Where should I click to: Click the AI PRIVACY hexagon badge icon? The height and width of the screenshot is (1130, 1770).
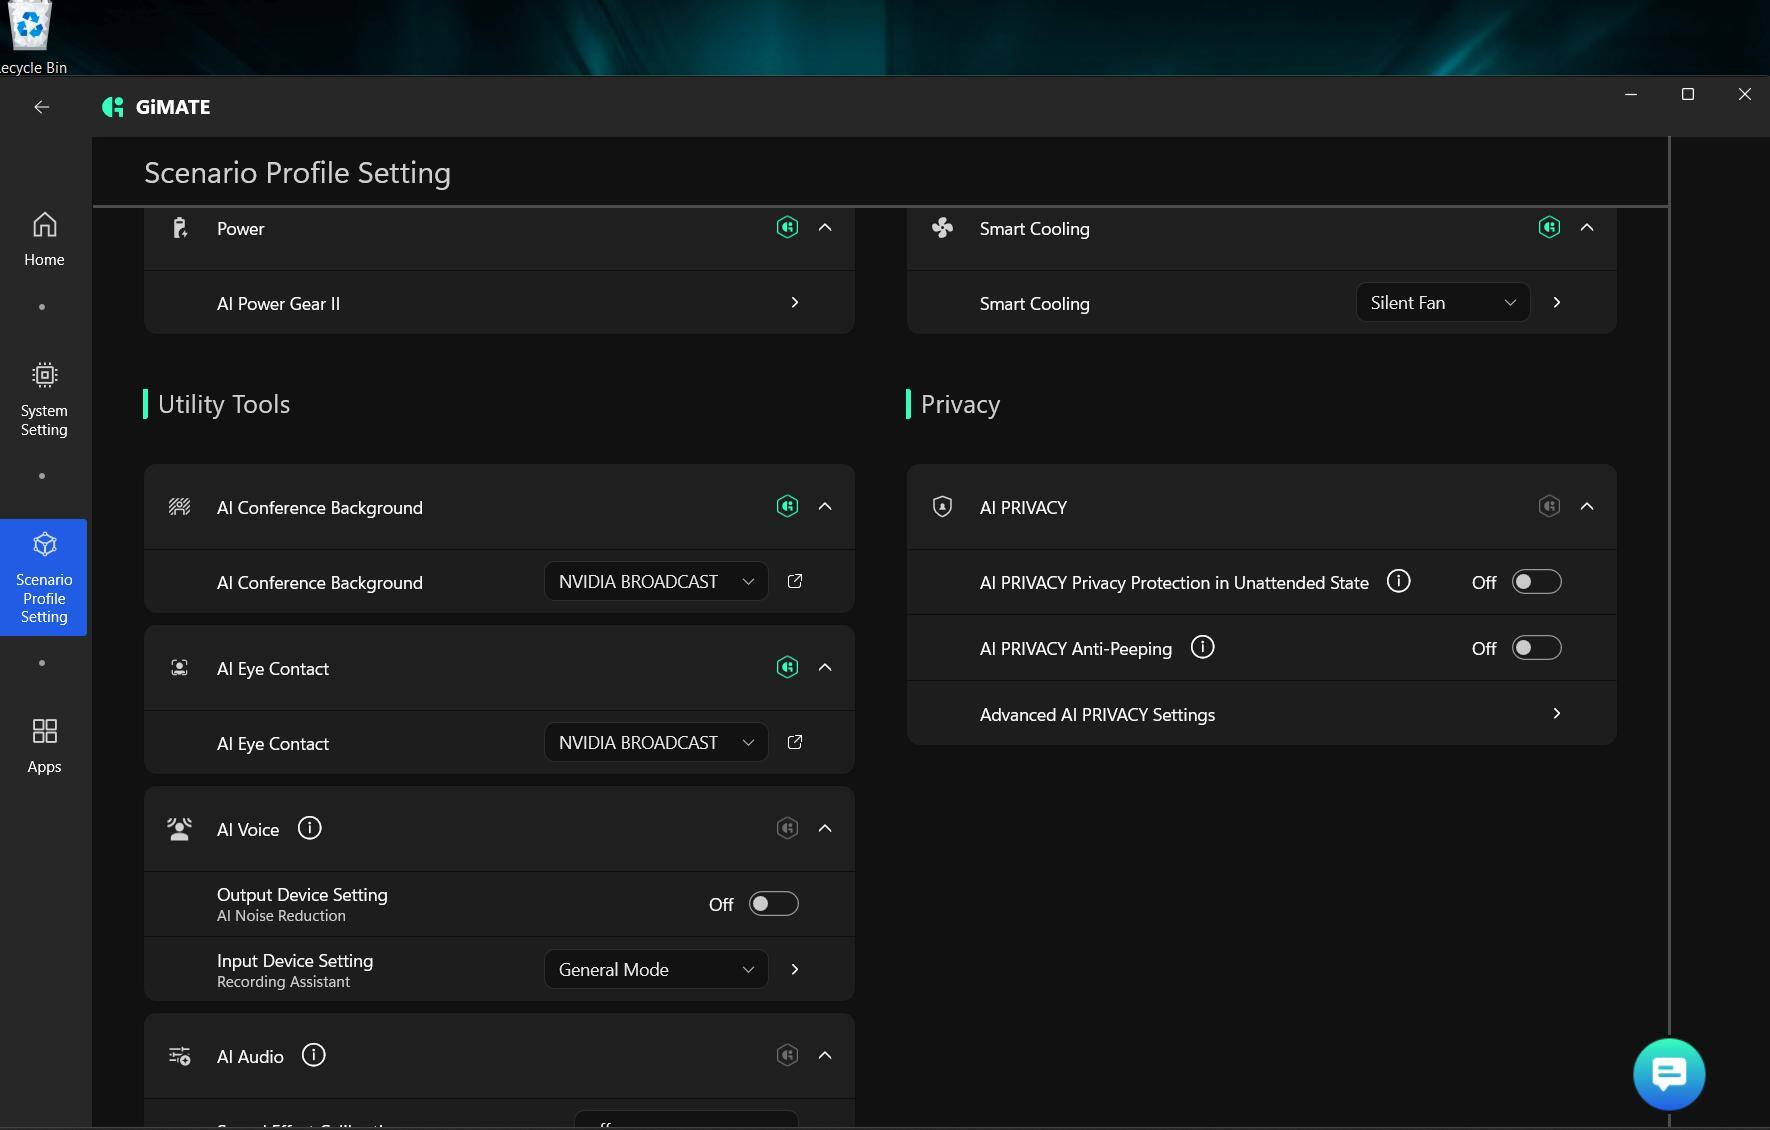pos(1549,506)
